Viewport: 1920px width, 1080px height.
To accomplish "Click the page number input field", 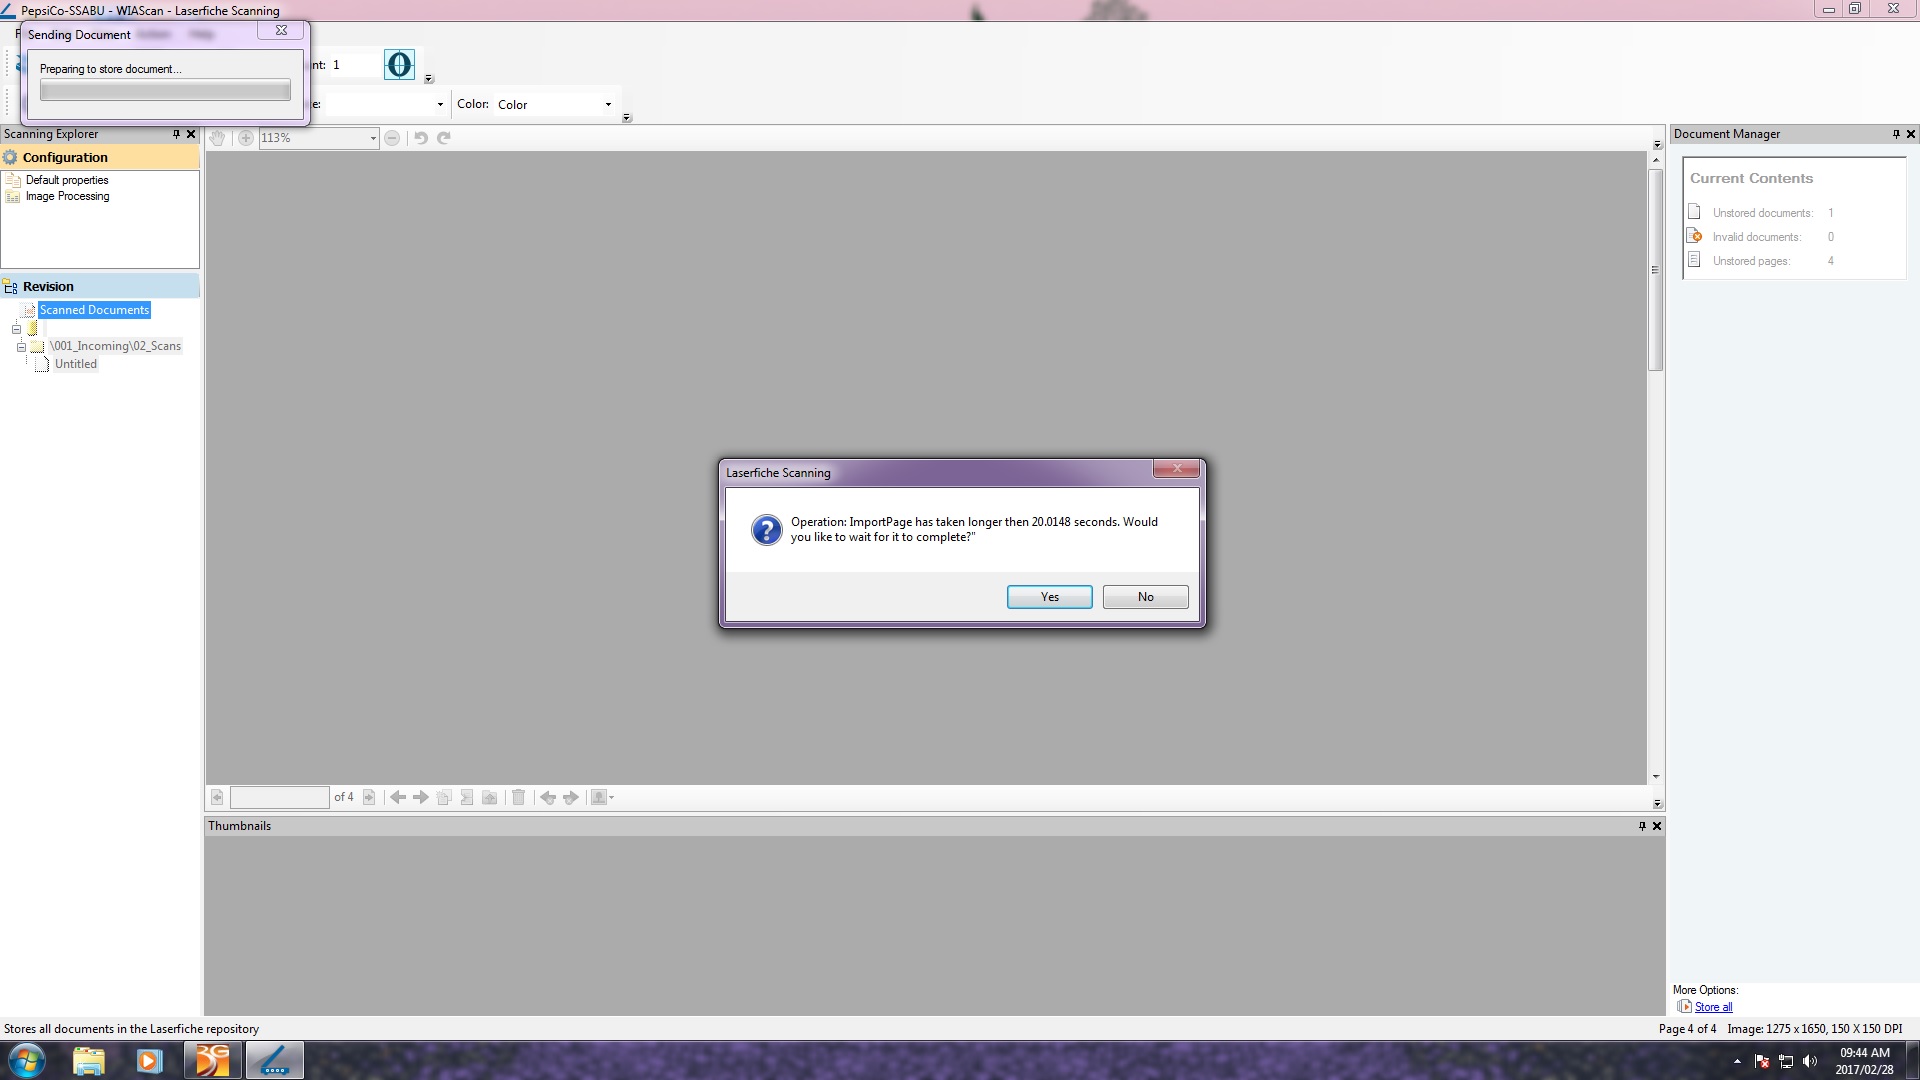I will click(279, 797).
